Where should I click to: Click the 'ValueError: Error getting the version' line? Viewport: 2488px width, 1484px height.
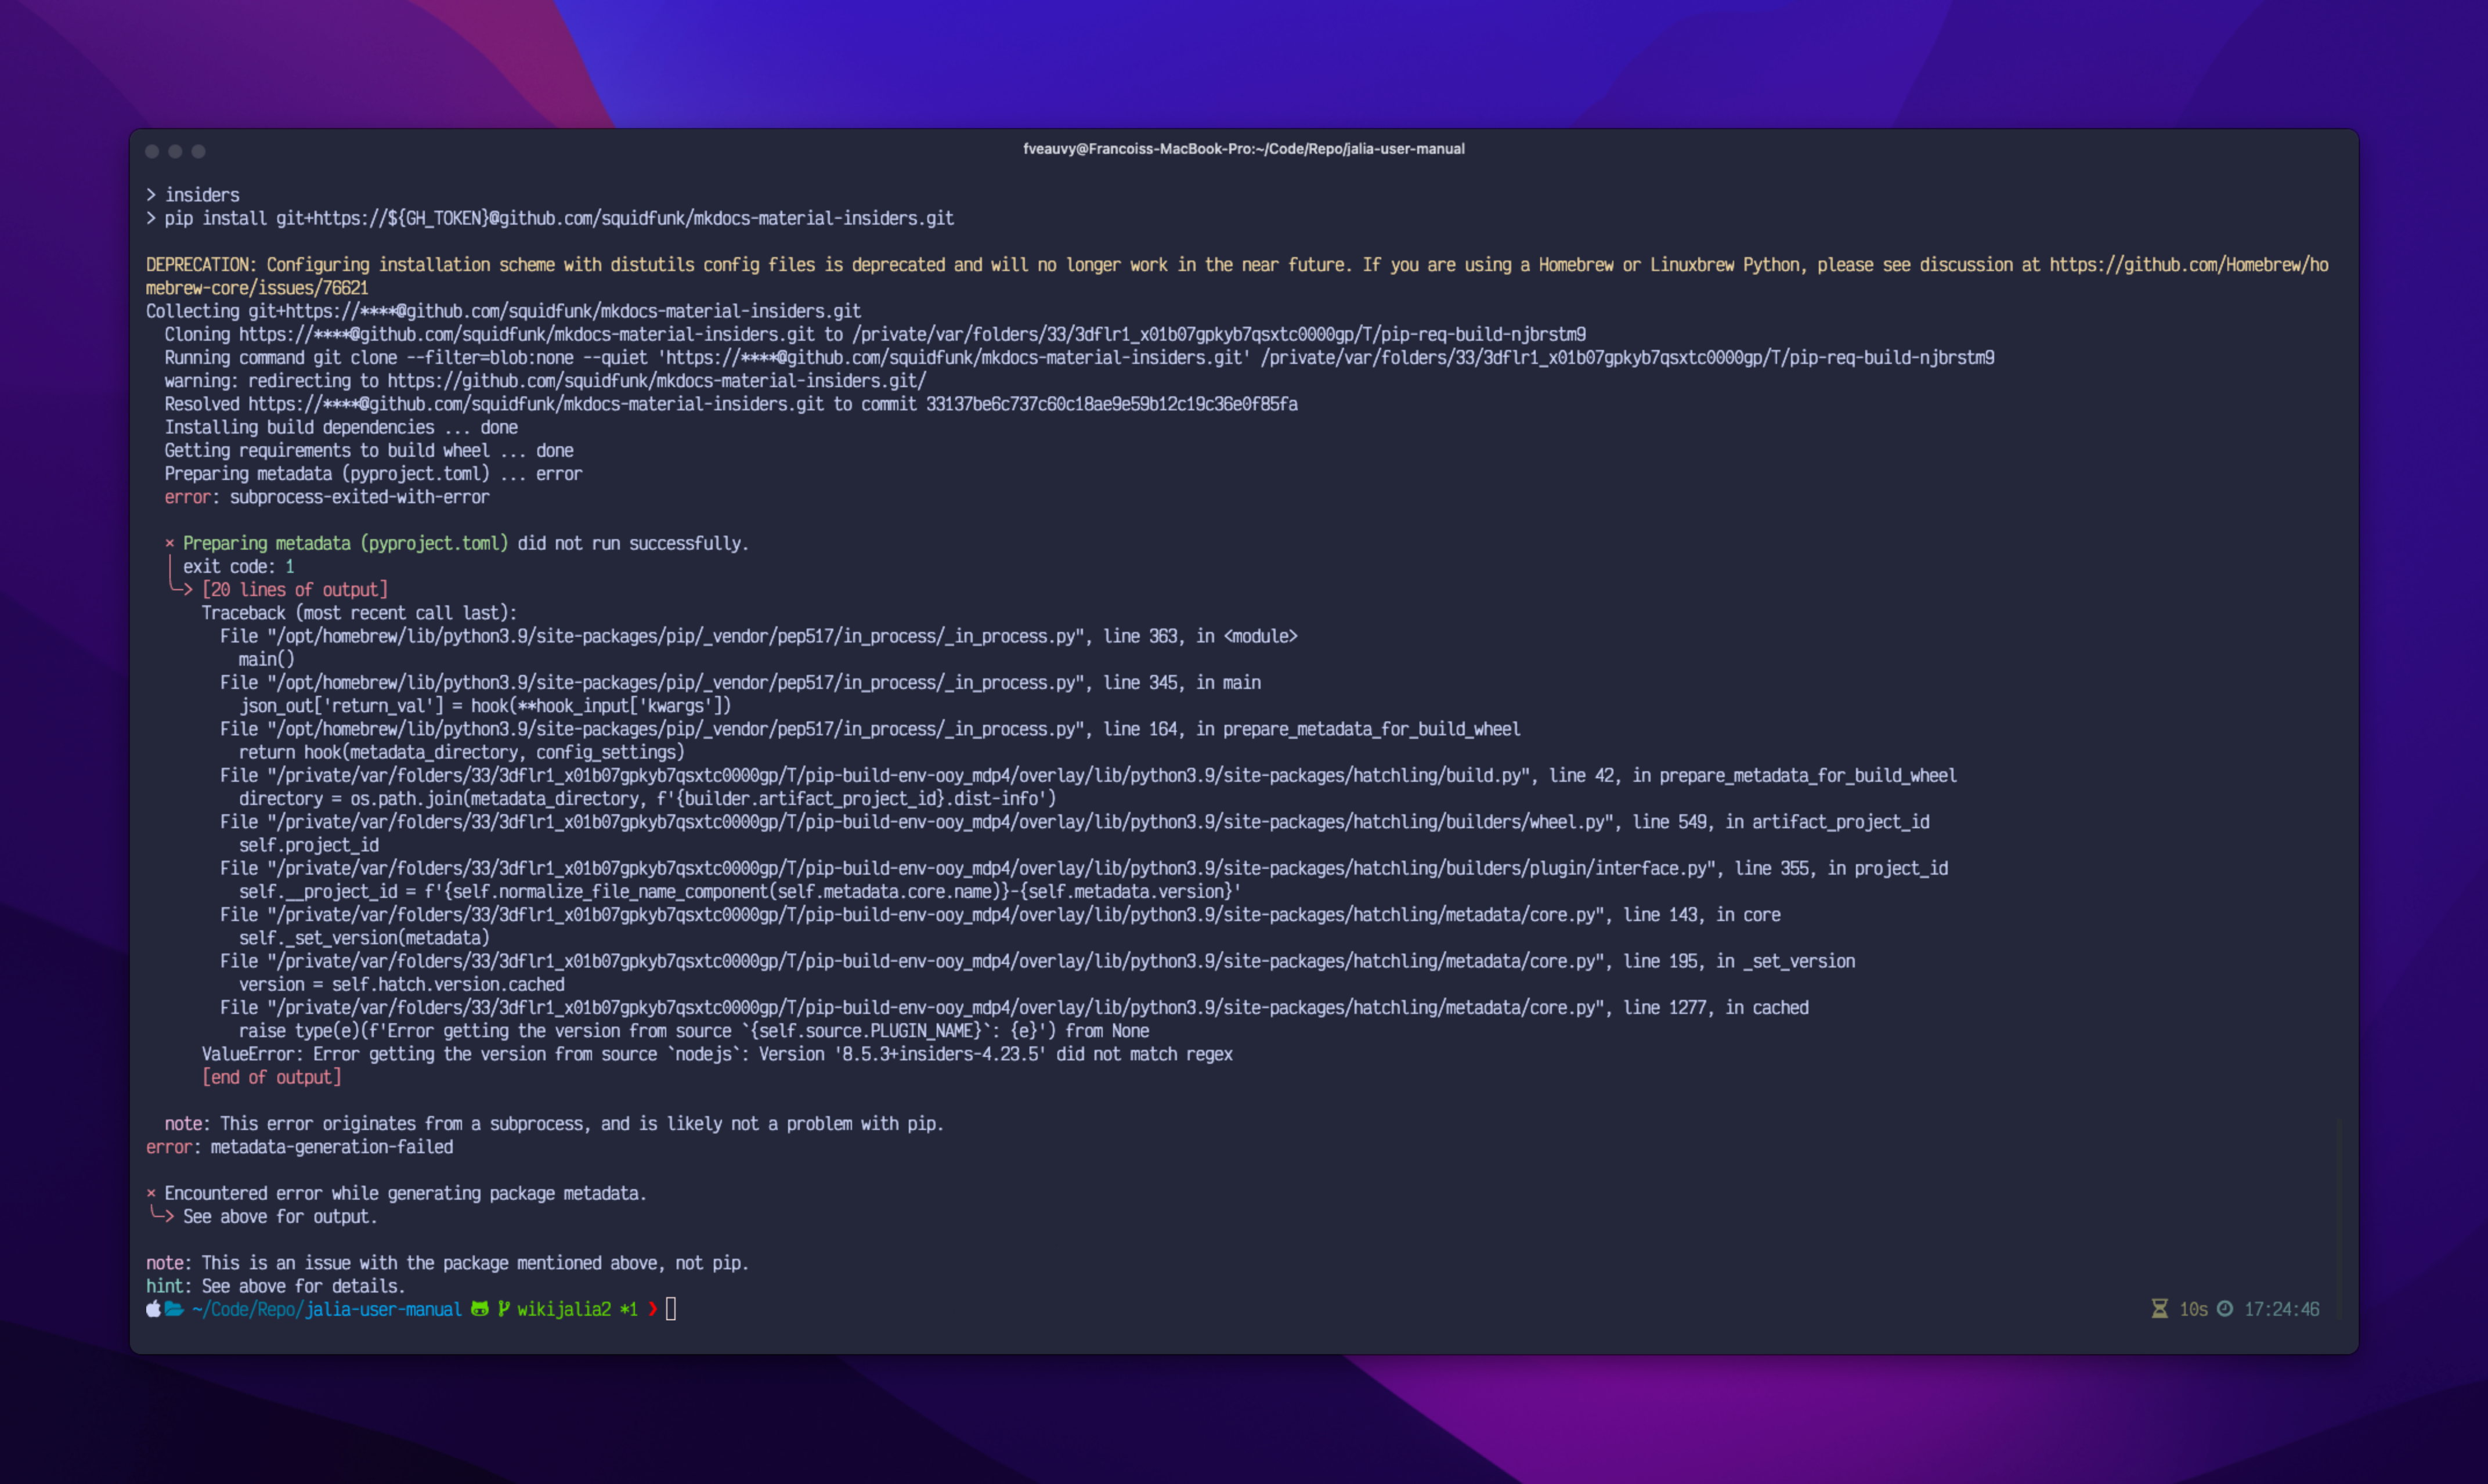(x=717, y=1054)
